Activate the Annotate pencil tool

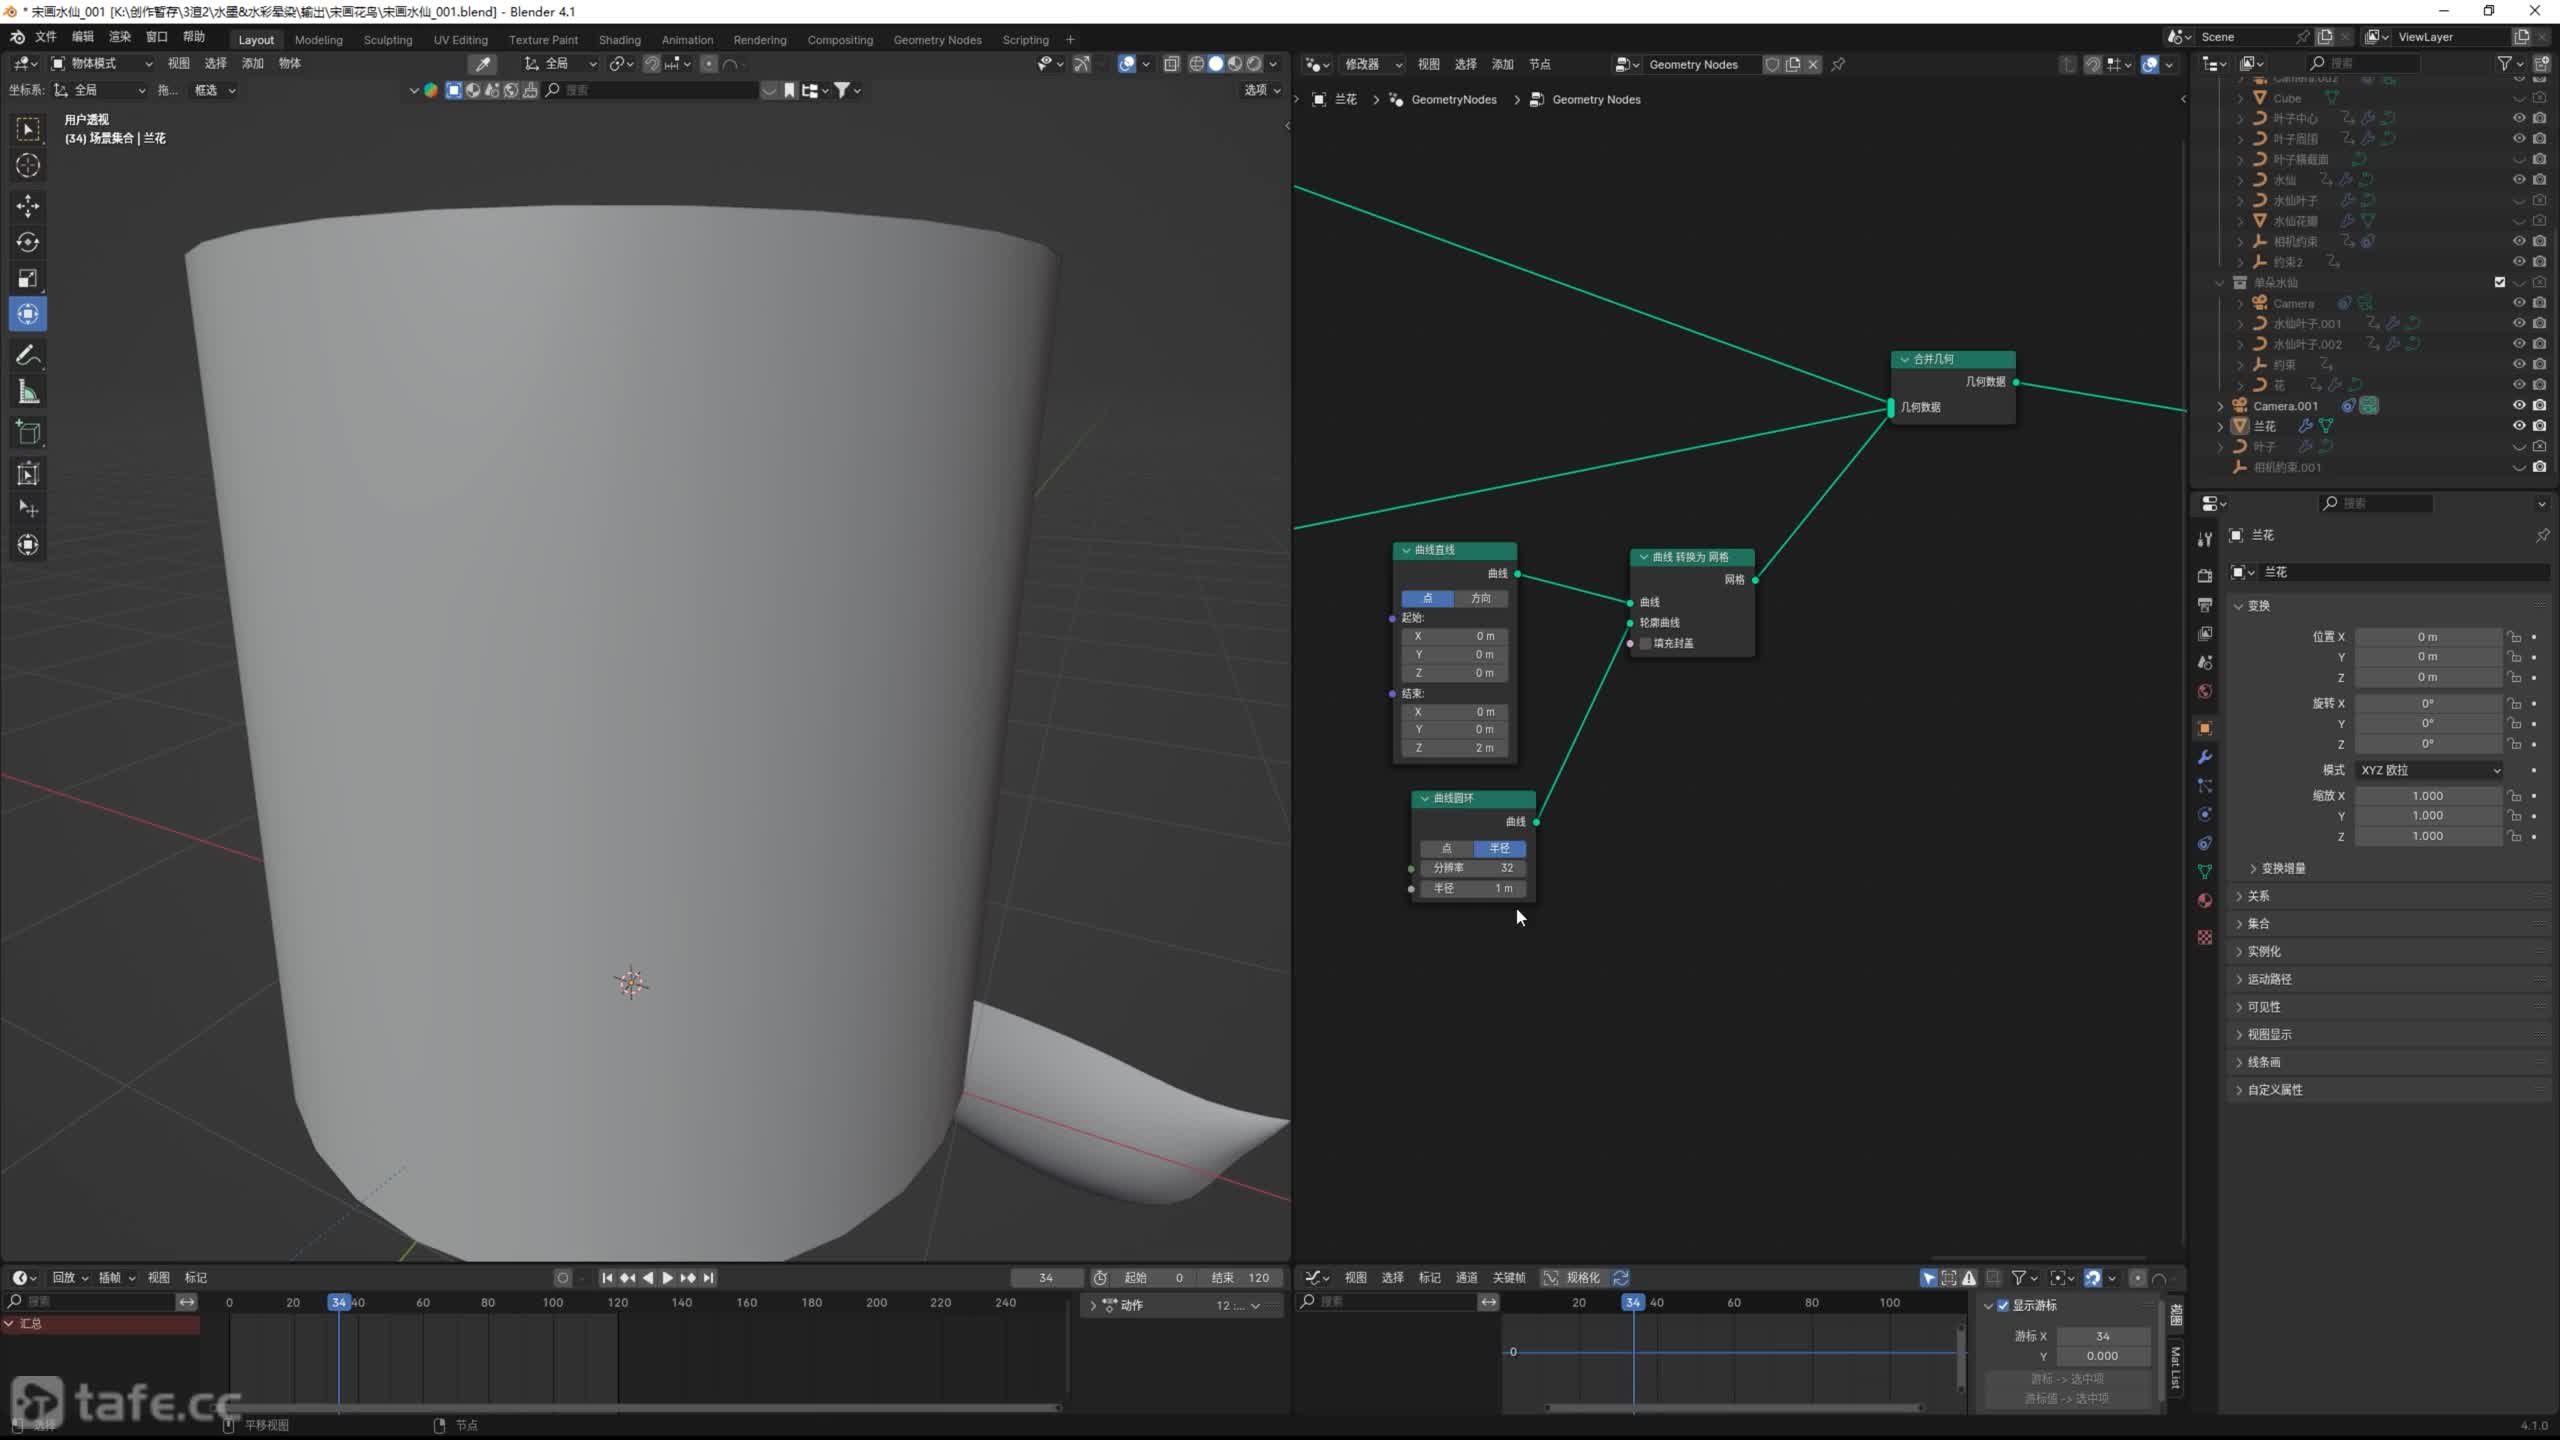point(28,355)
